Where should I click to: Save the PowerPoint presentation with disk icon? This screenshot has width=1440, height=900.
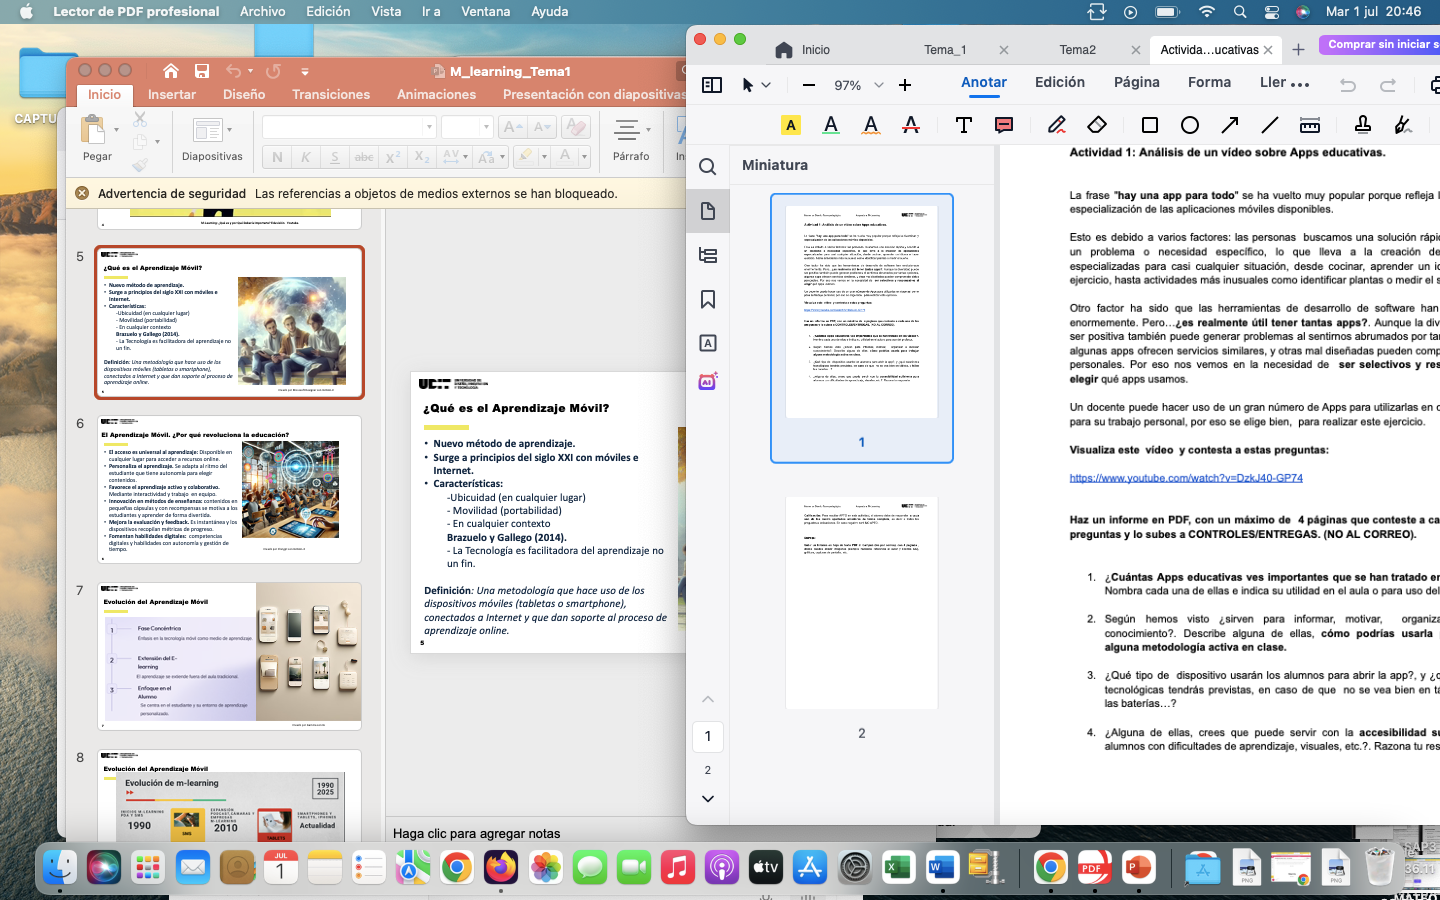click(202, 71)
